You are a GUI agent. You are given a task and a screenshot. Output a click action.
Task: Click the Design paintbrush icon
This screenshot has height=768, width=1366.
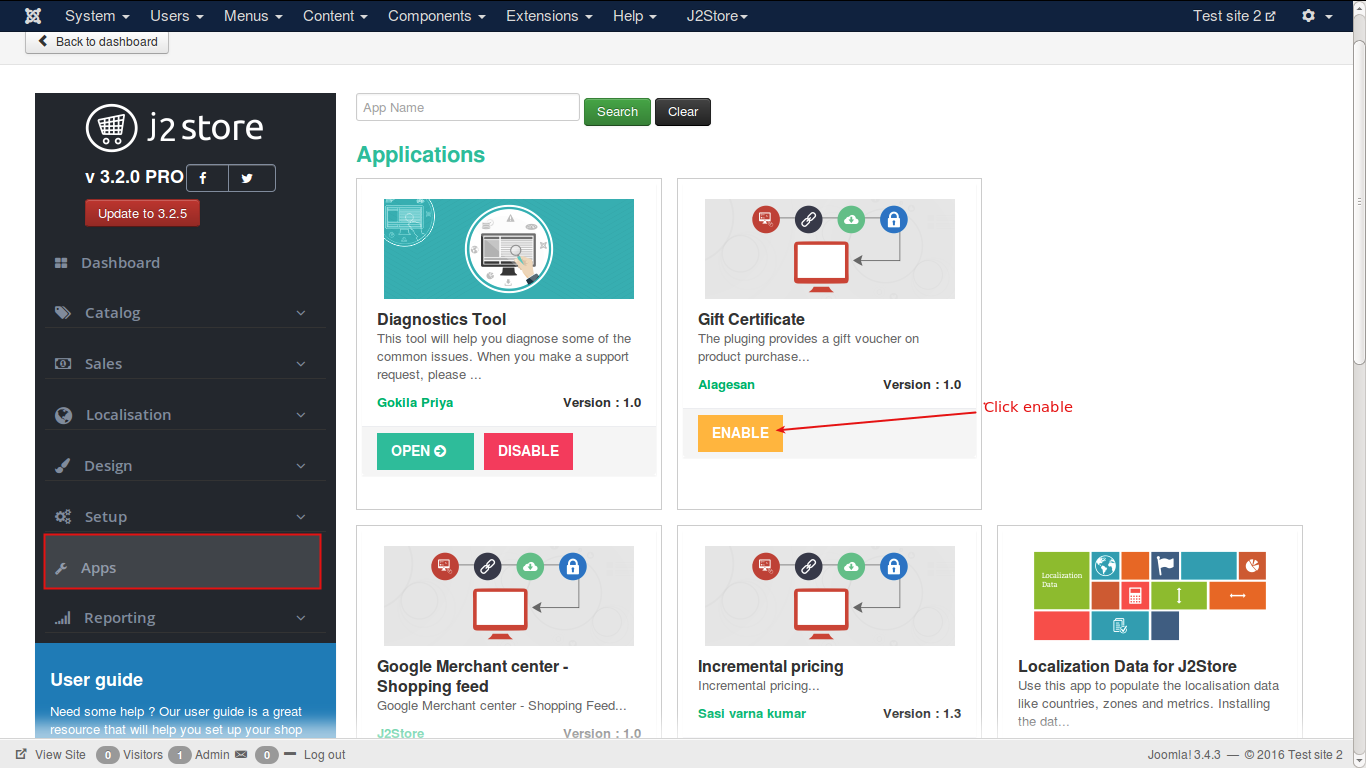62,466
